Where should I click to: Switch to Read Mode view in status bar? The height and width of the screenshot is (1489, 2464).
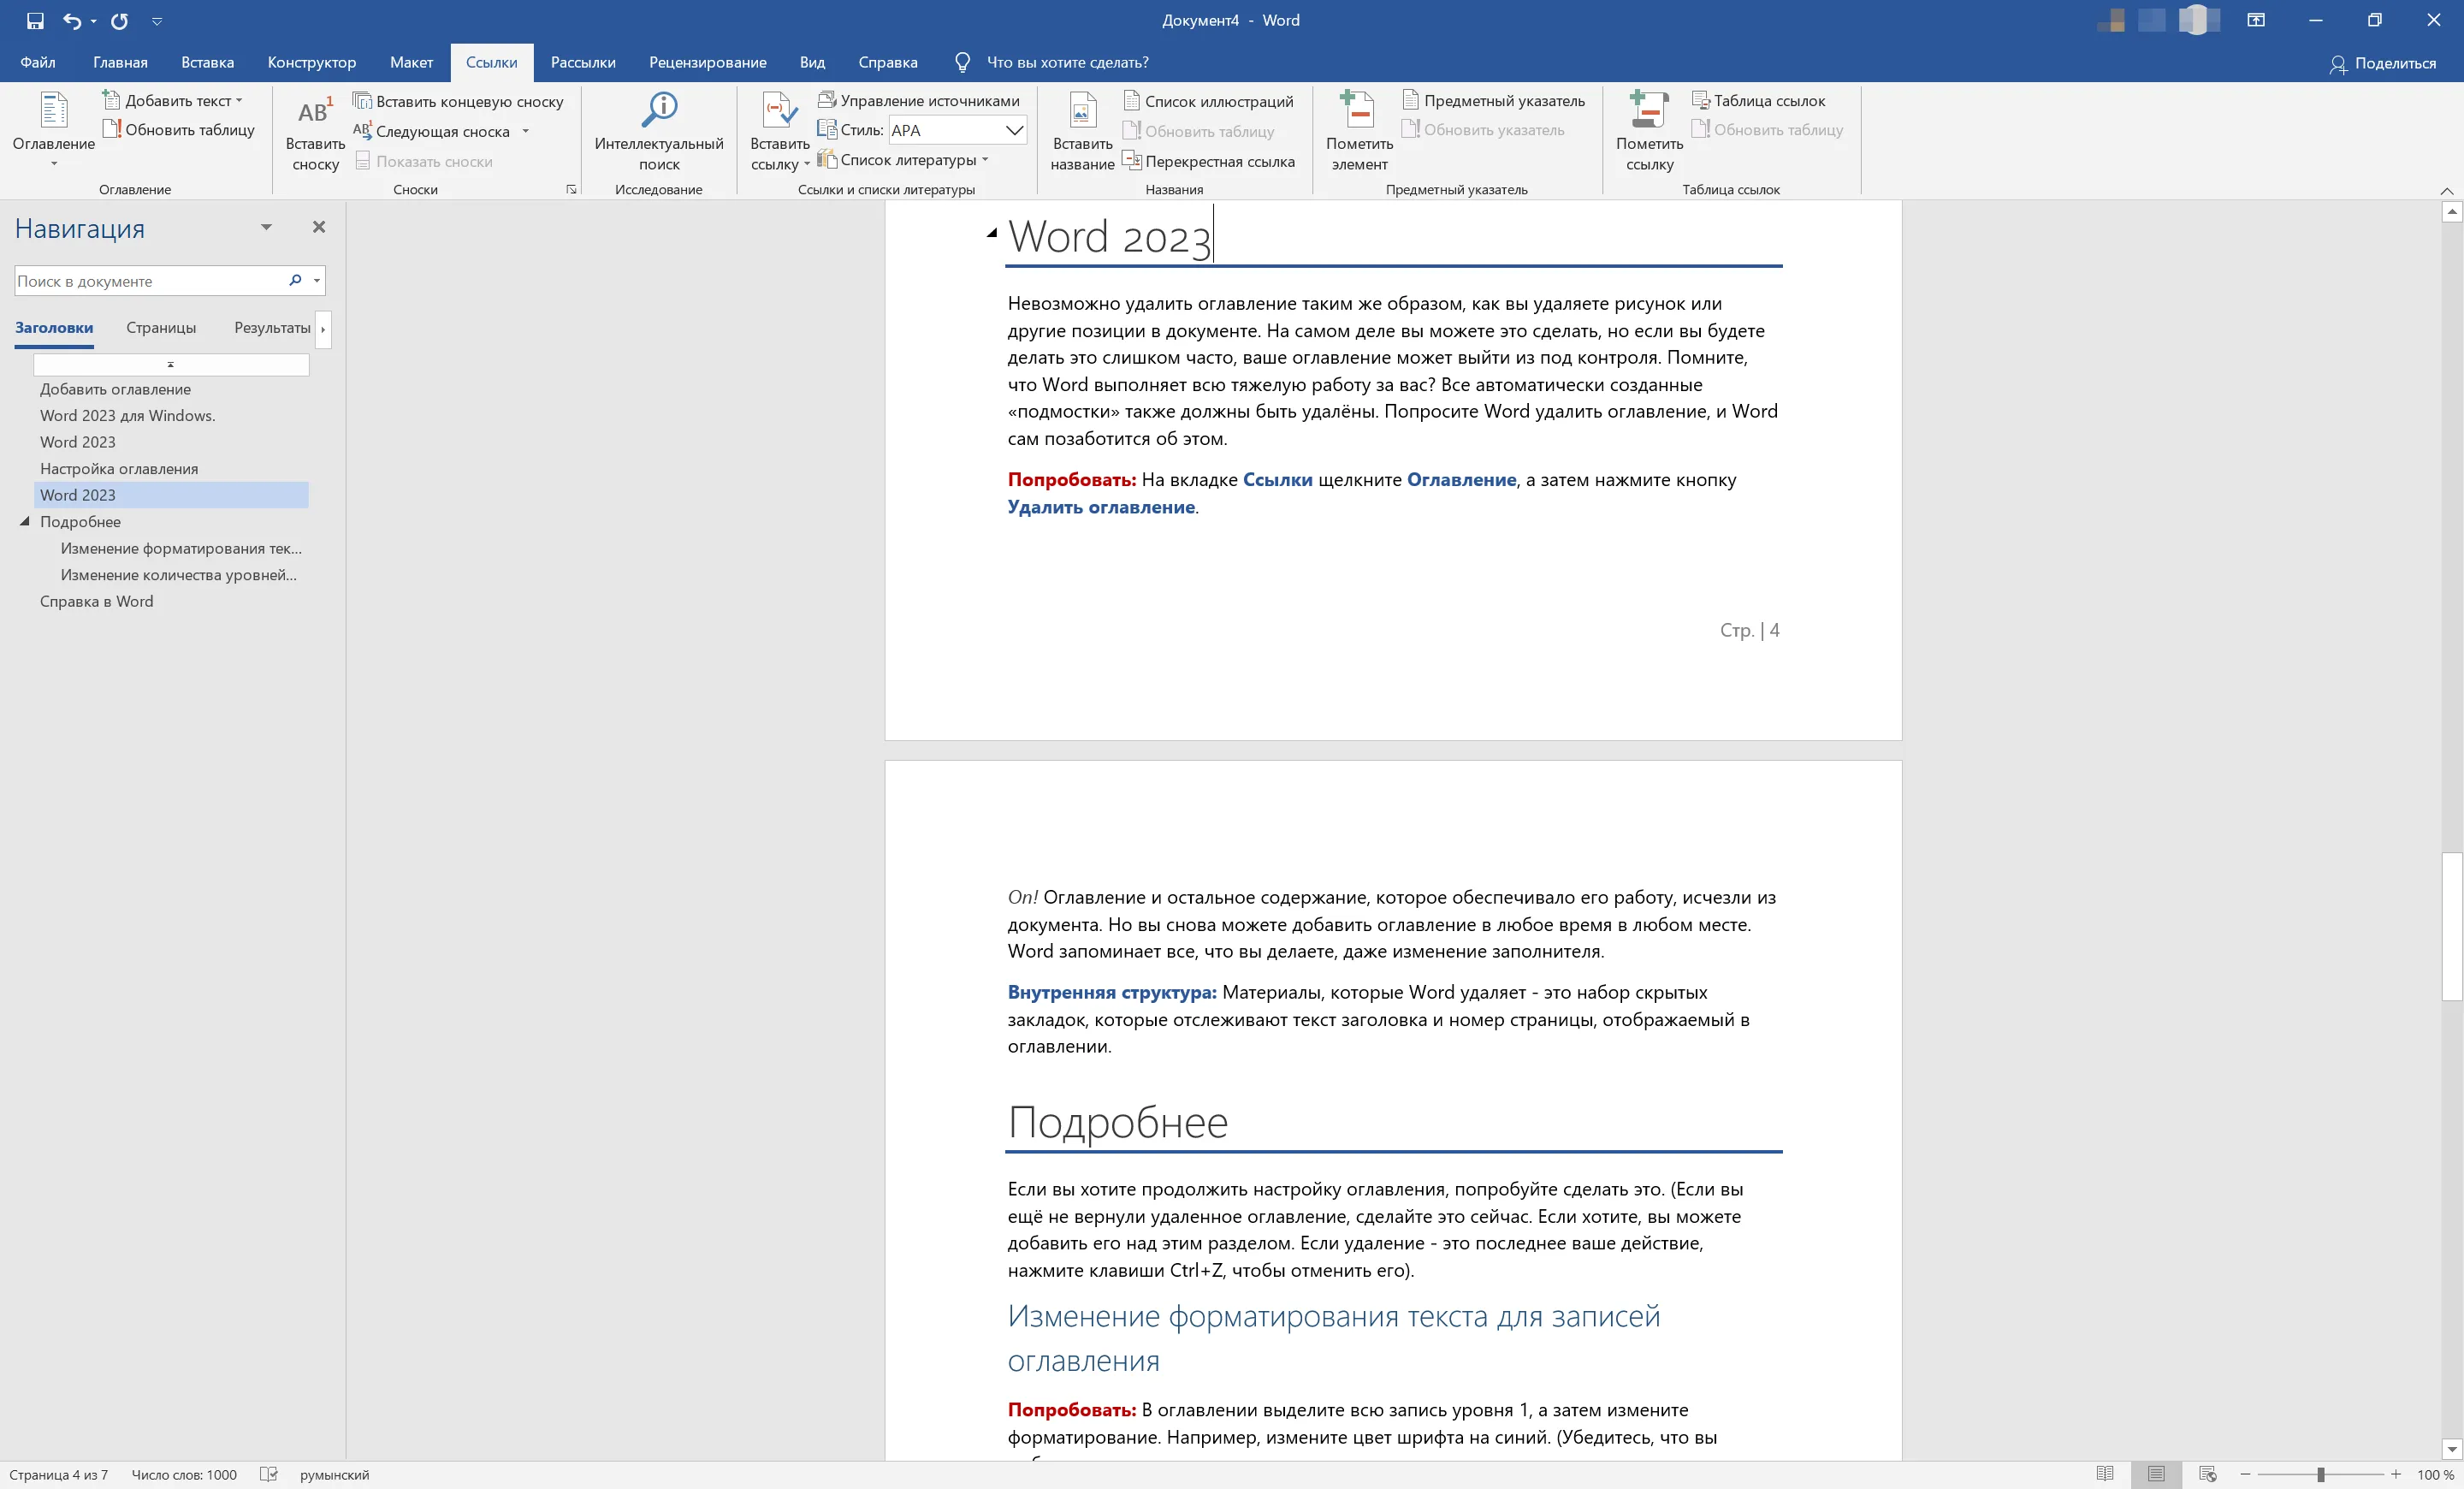2105,1474
